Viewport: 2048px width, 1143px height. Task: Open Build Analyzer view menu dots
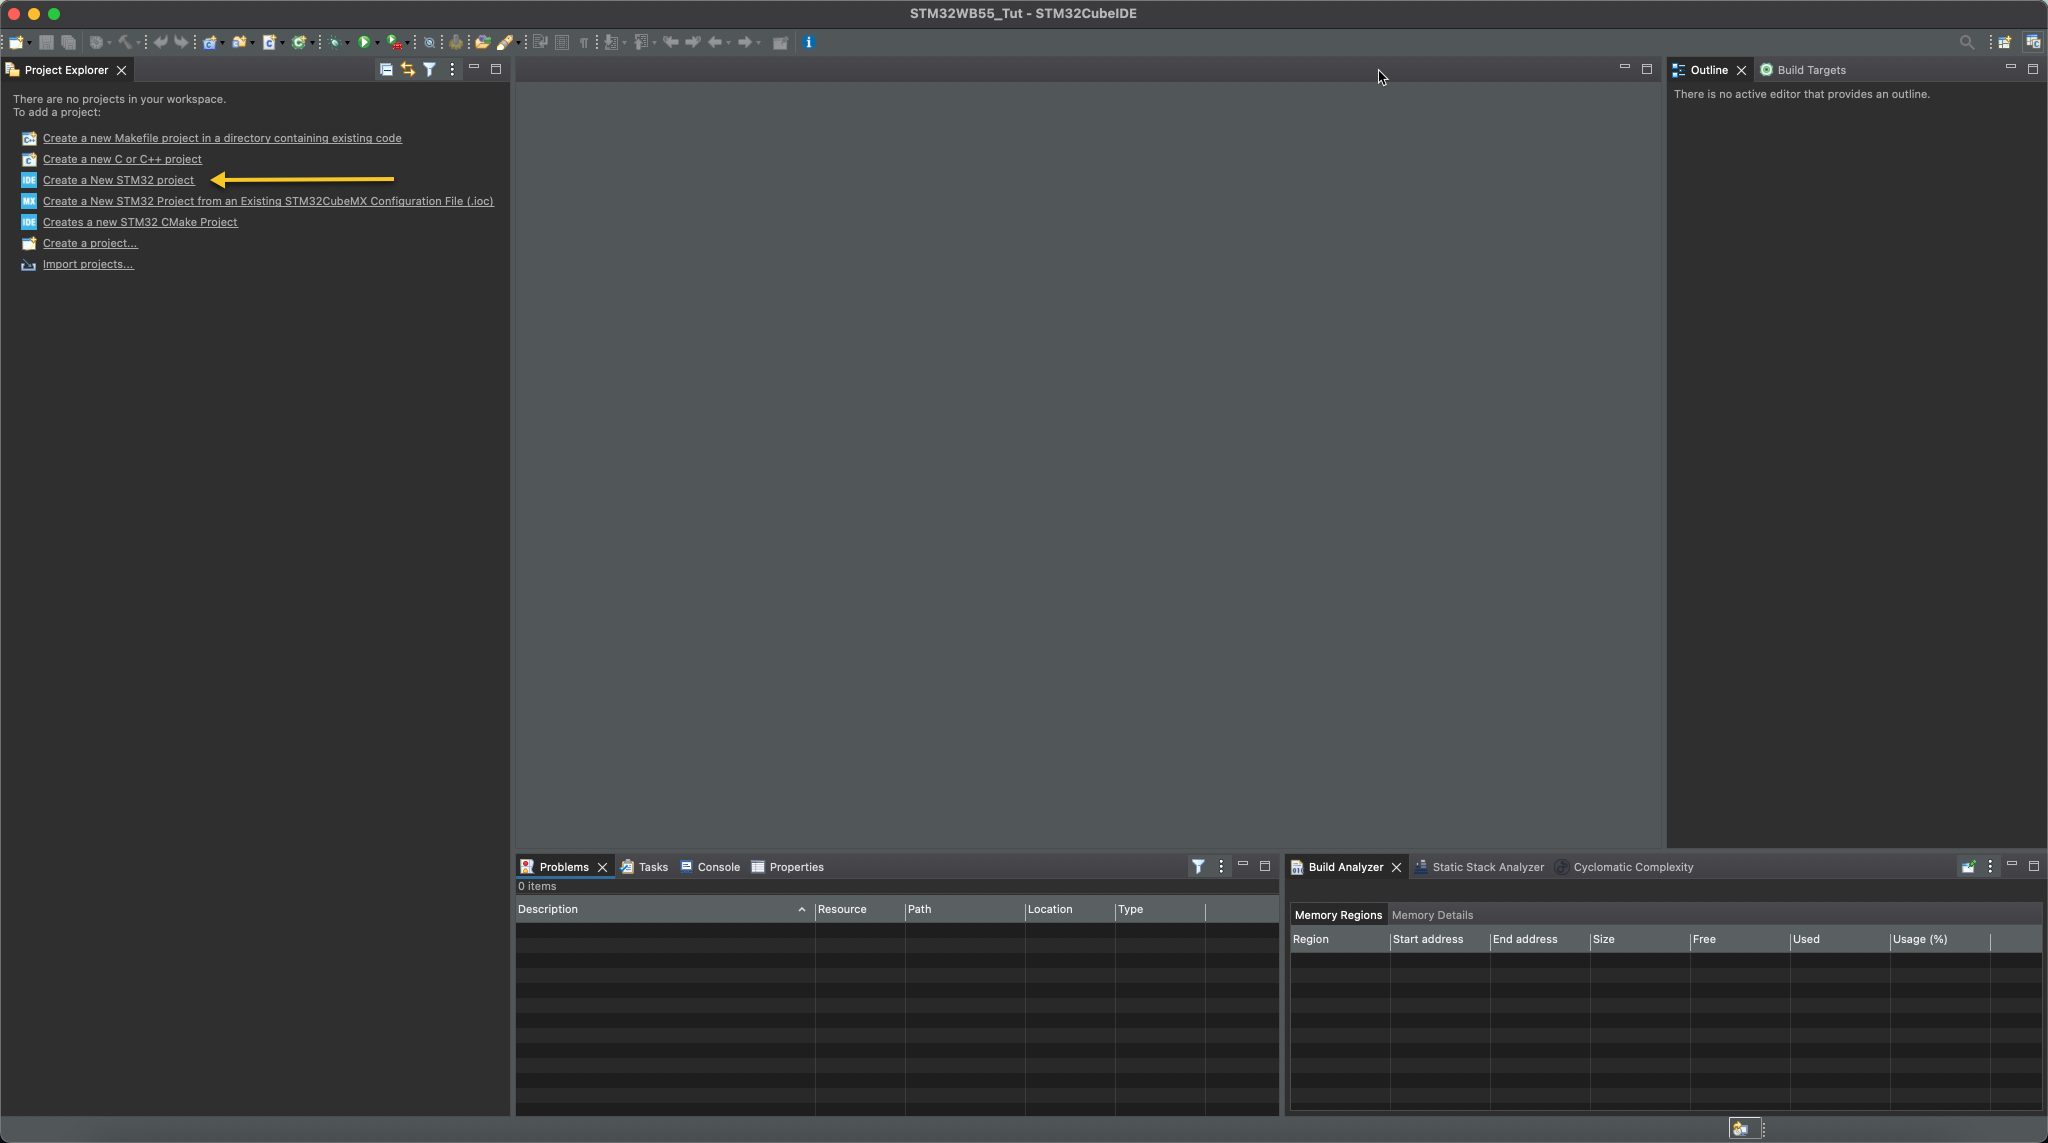(1990, 867)
